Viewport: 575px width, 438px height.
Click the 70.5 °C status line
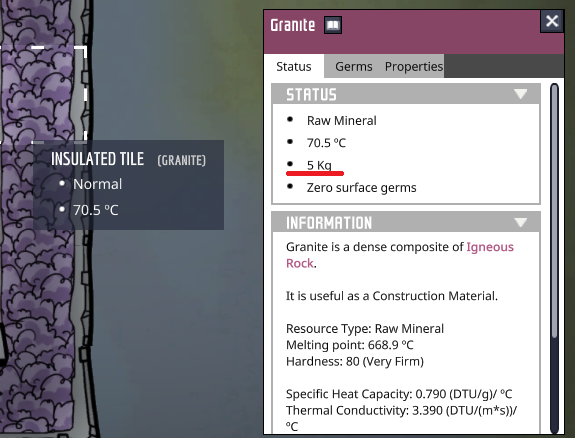point(326,143)
